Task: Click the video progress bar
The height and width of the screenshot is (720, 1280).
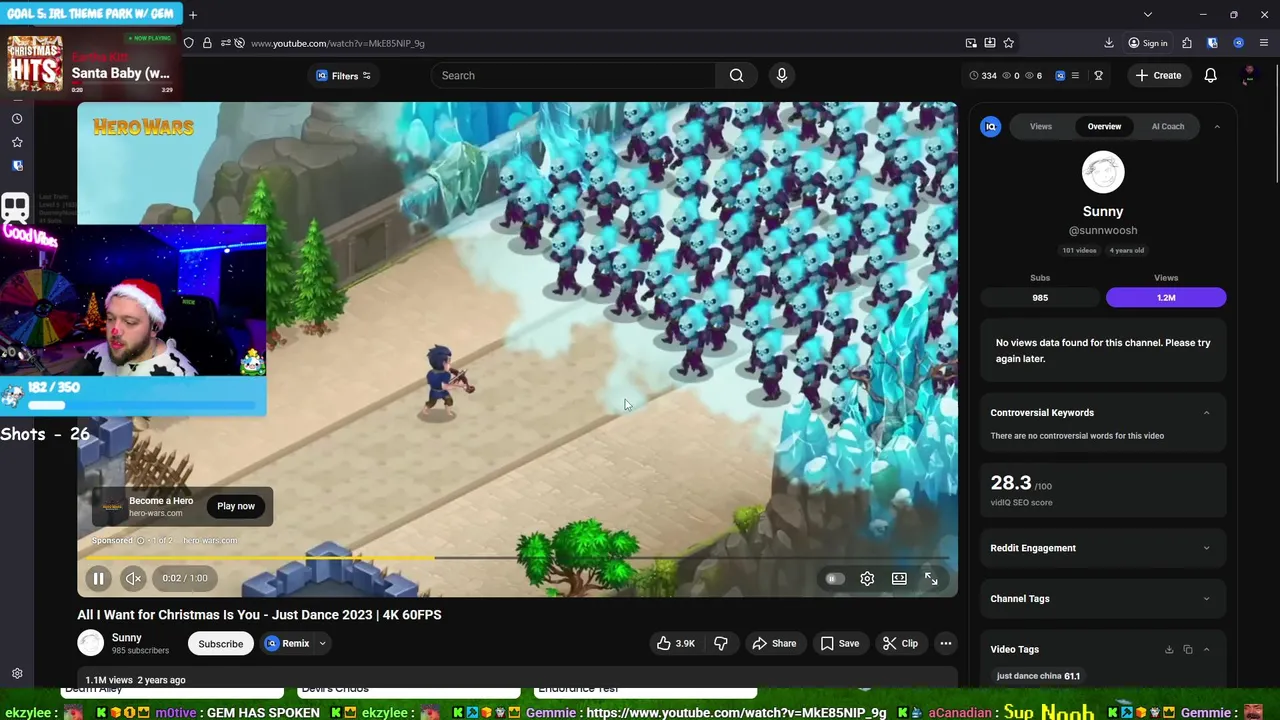Action: click(517, 558)
